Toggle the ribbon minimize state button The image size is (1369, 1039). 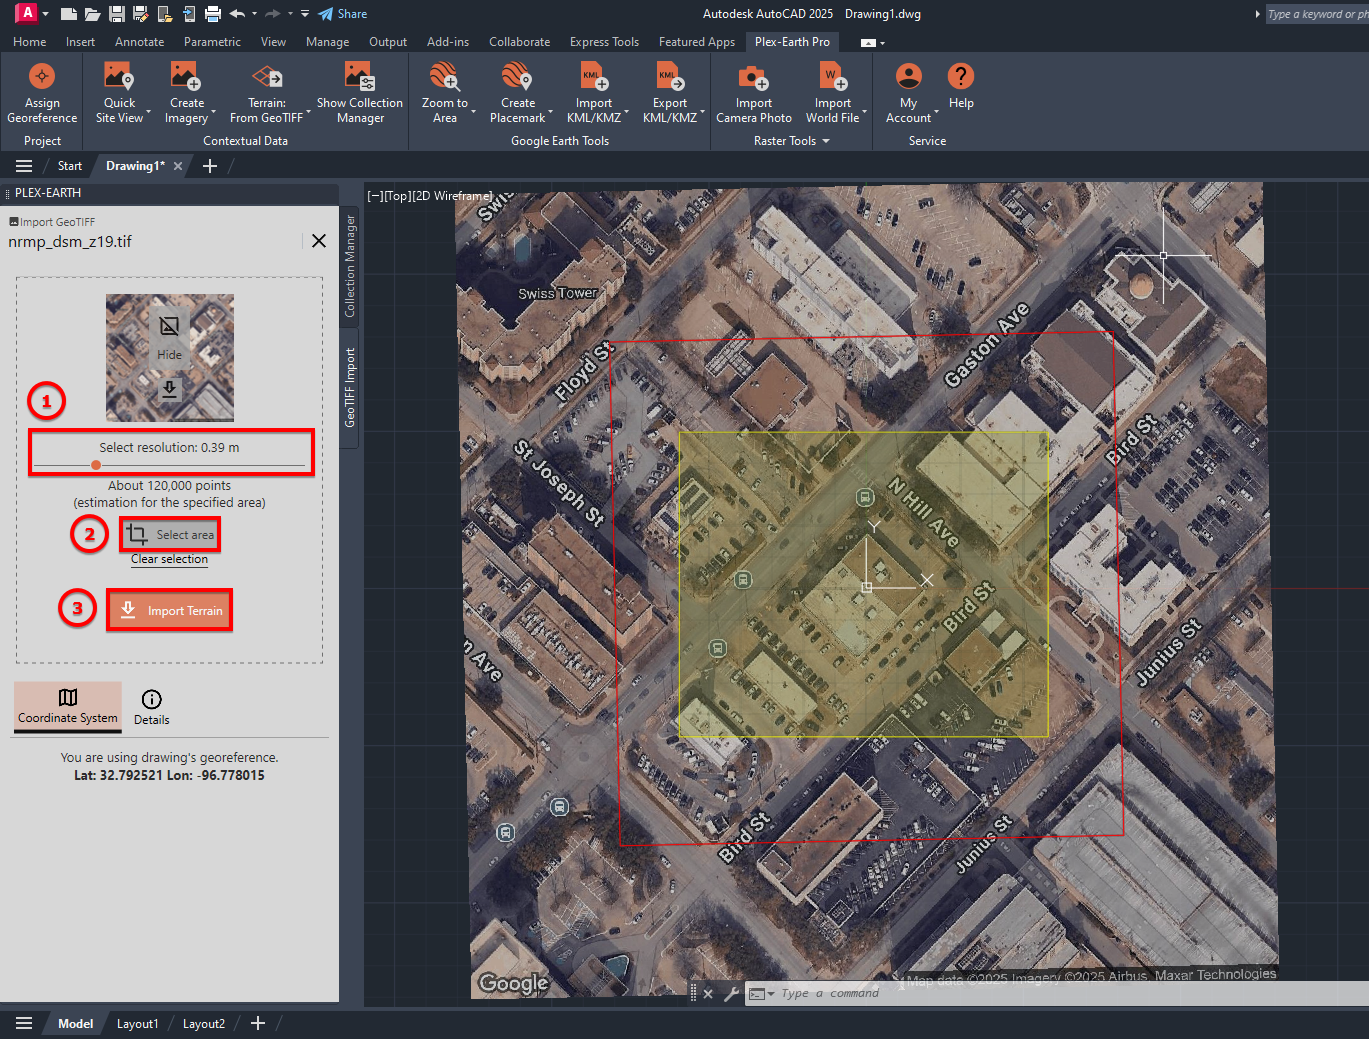point(868,43)
